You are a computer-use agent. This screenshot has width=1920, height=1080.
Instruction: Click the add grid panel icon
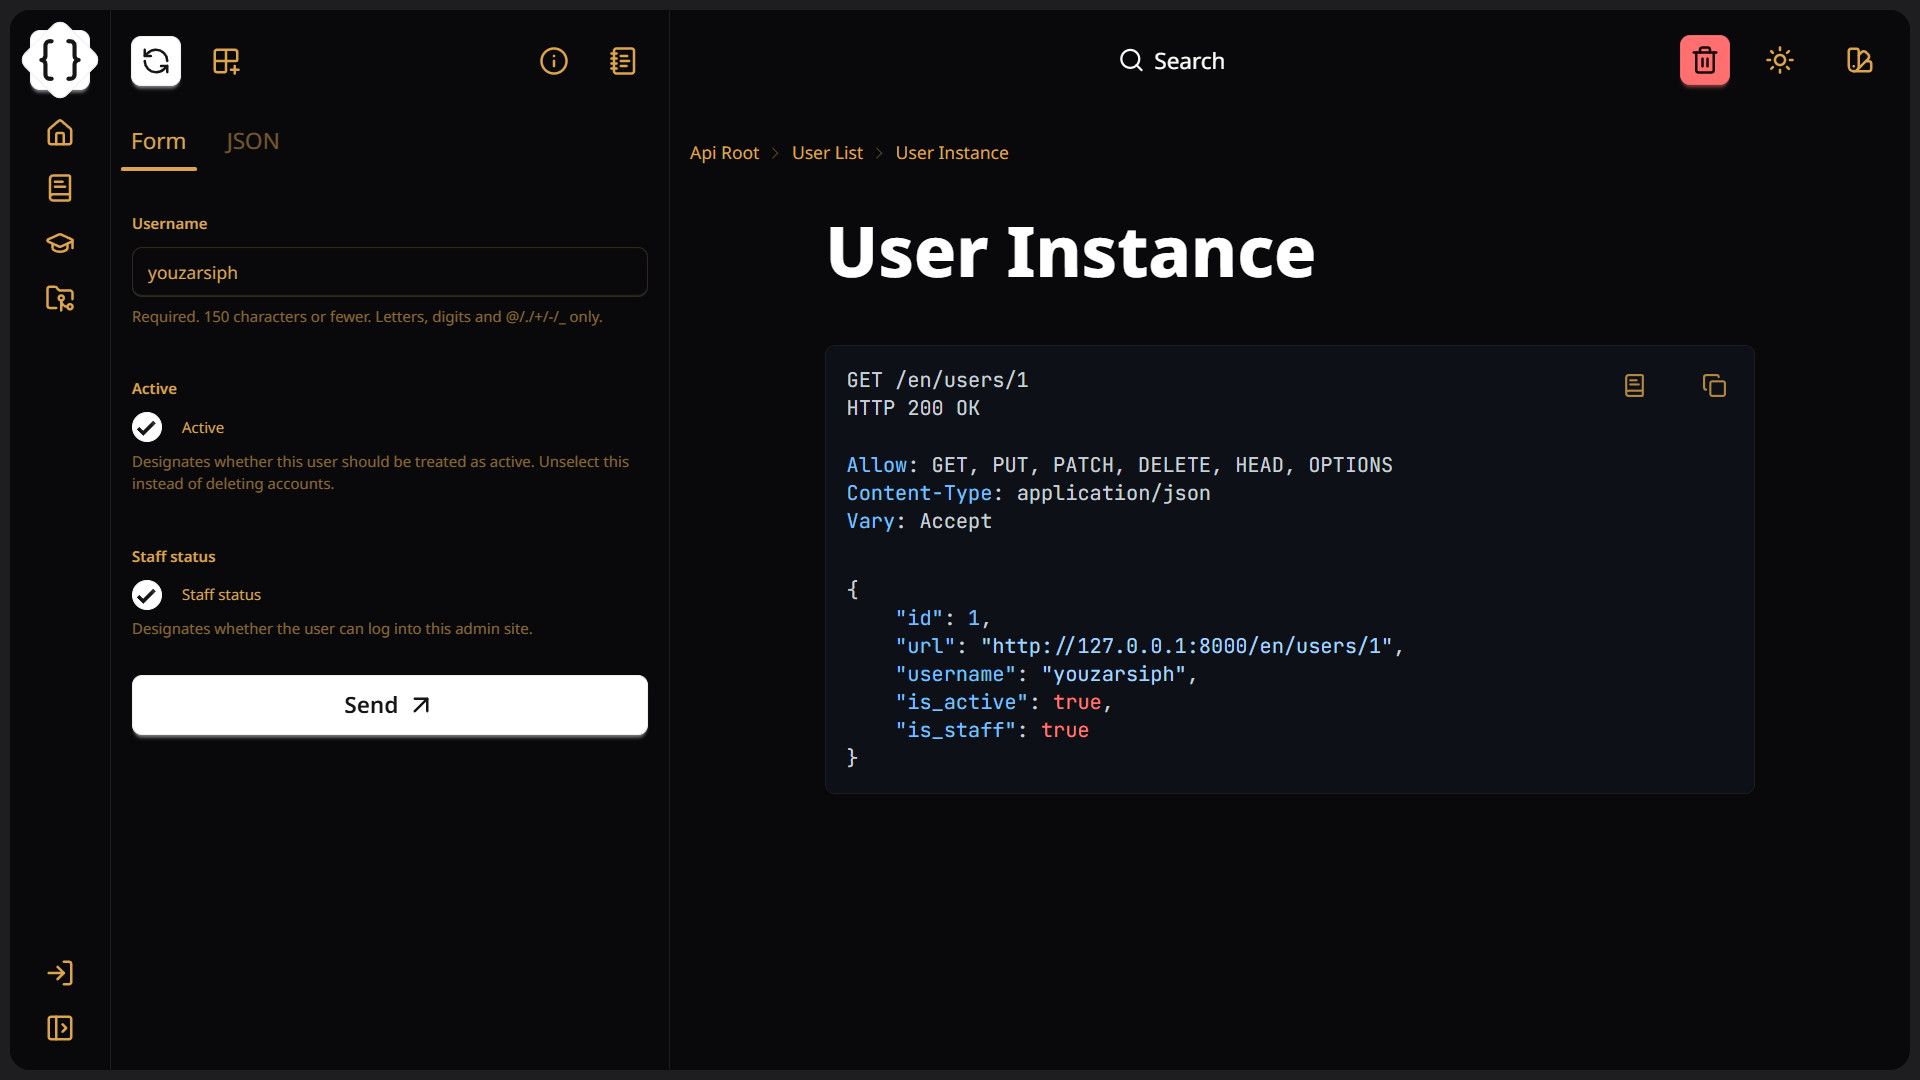point(226,61)
